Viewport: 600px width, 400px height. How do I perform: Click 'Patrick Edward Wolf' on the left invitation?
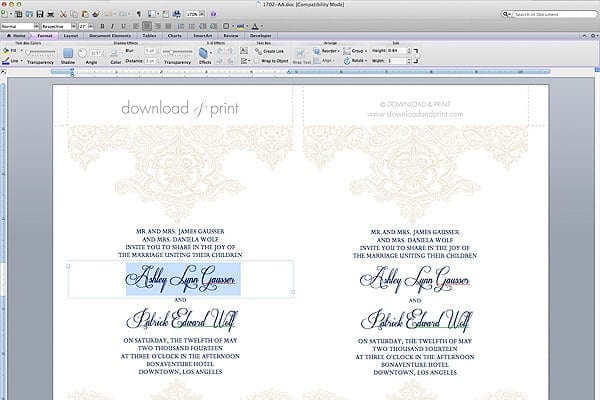182,320
